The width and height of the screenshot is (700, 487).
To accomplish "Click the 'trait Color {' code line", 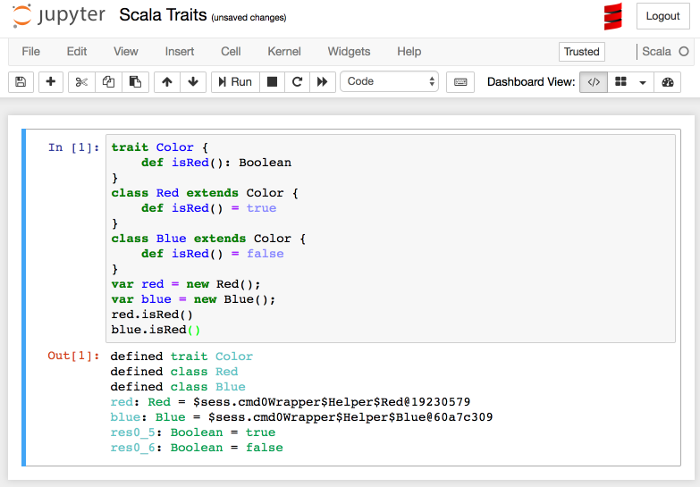I will [x=160, y=147].
